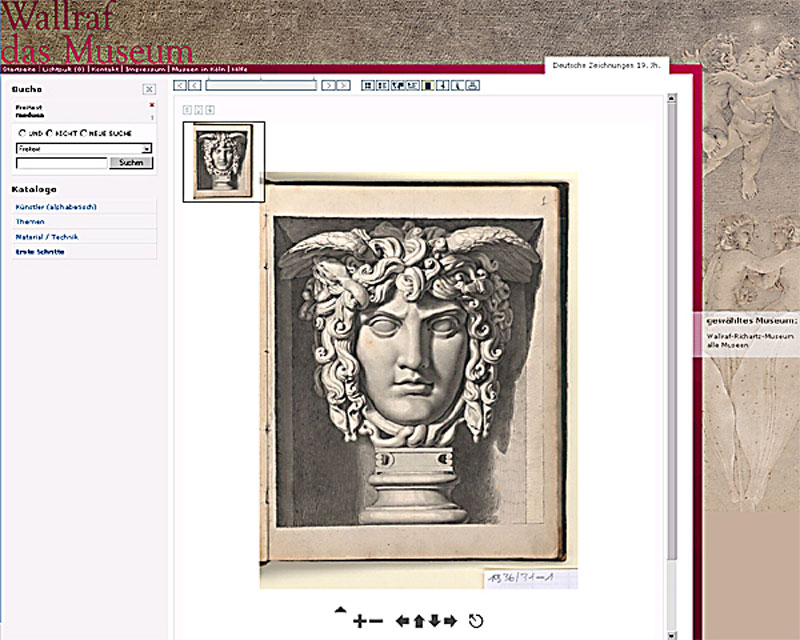Click third view-mode icon in toolbar
This screenshot has width=800, height=640.
397,85
